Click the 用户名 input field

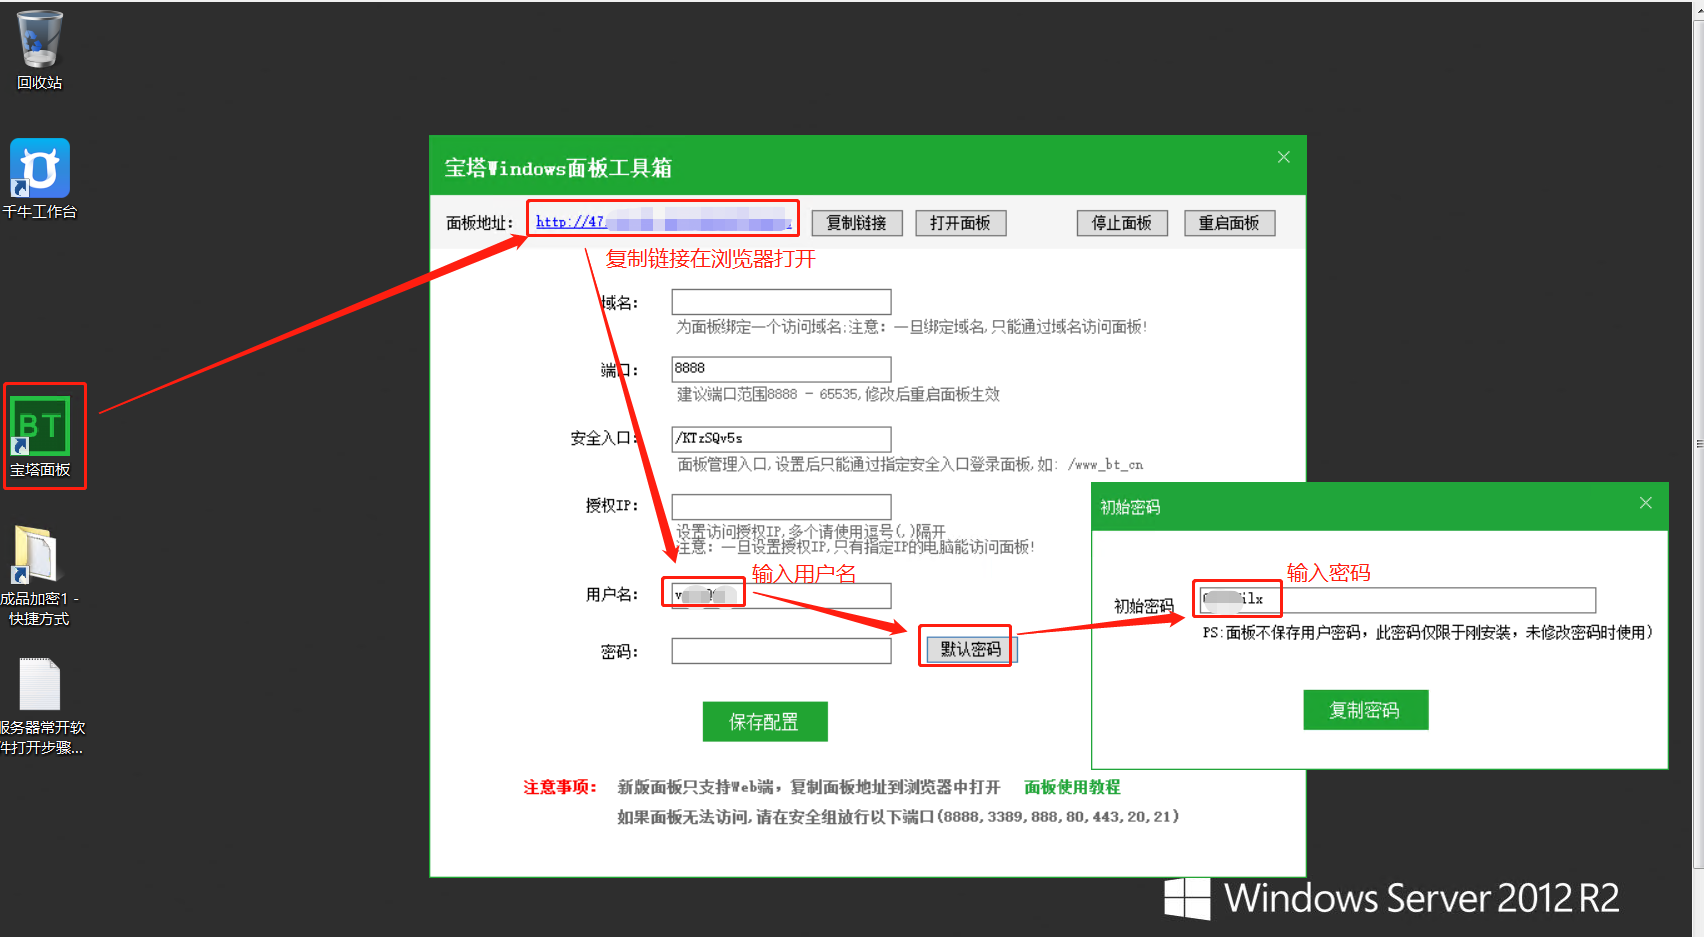pyautogui.click(x=781, y=596)
